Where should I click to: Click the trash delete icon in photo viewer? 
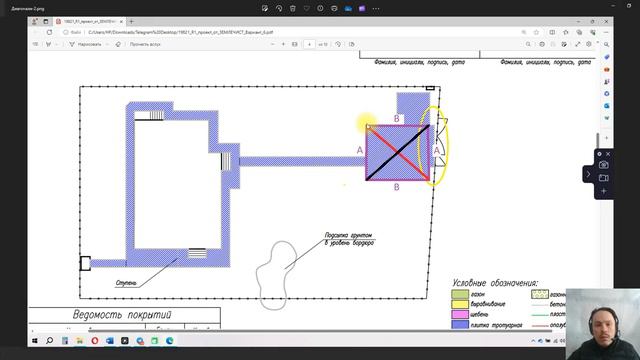pyautogui.click(x=293, y=8)
